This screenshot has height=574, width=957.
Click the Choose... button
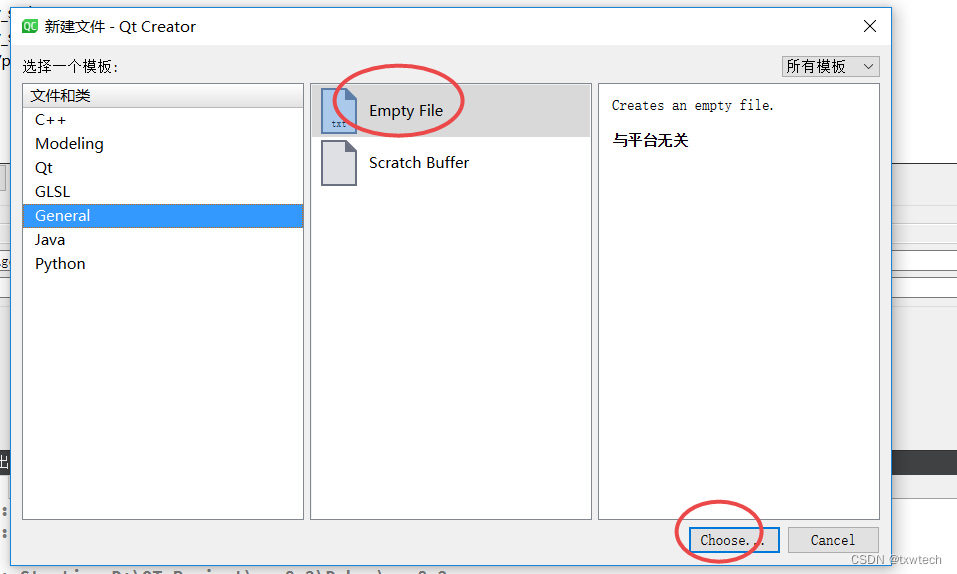point(734,540)
